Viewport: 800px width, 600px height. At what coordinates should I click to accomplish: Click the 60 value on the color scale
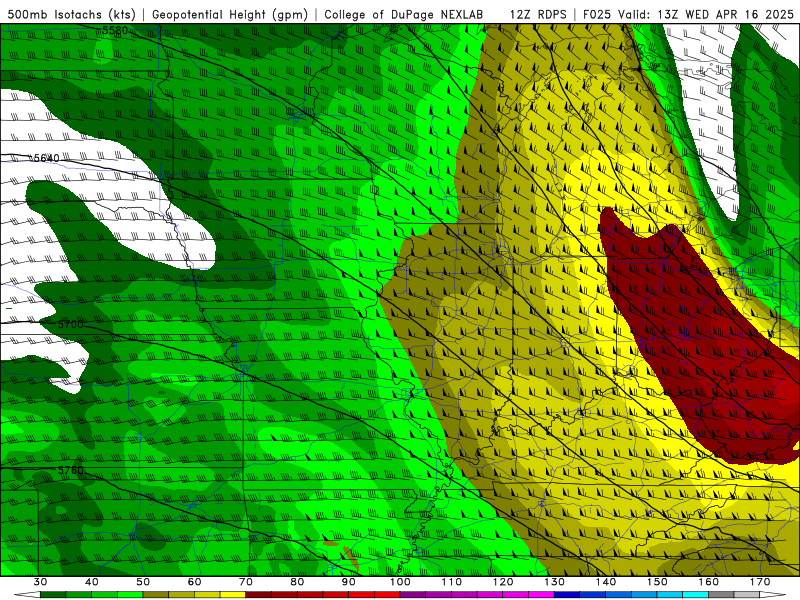(x=194, y=582)
